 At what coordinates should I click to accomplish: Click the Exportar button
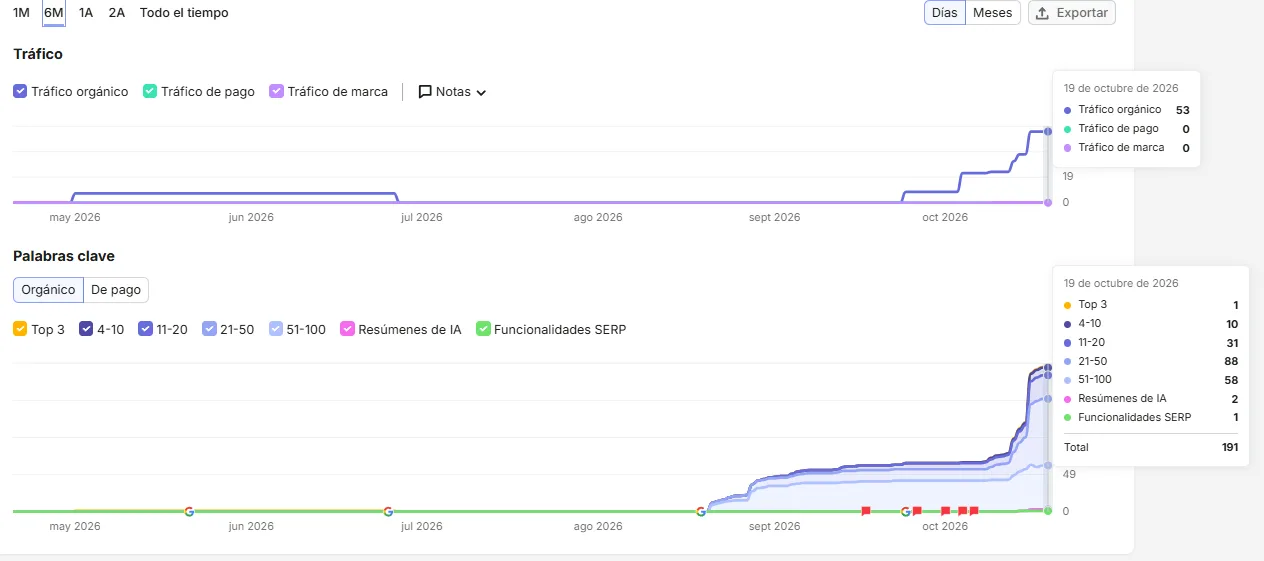[1071, 13]
